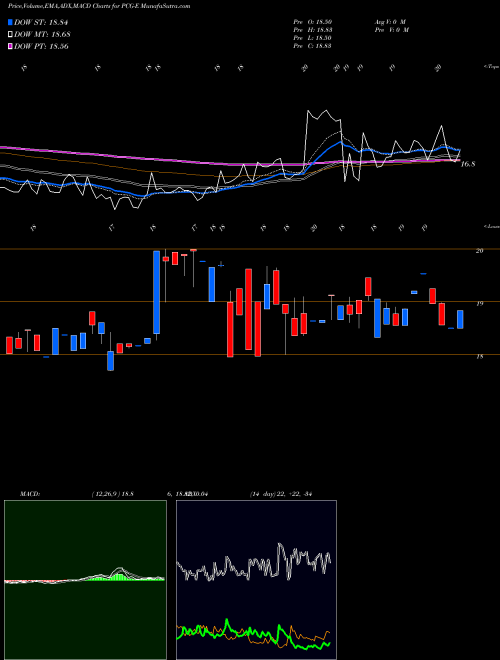
Task: Click the 'Pre H: 18.83' high value
Action: point(313,30)
